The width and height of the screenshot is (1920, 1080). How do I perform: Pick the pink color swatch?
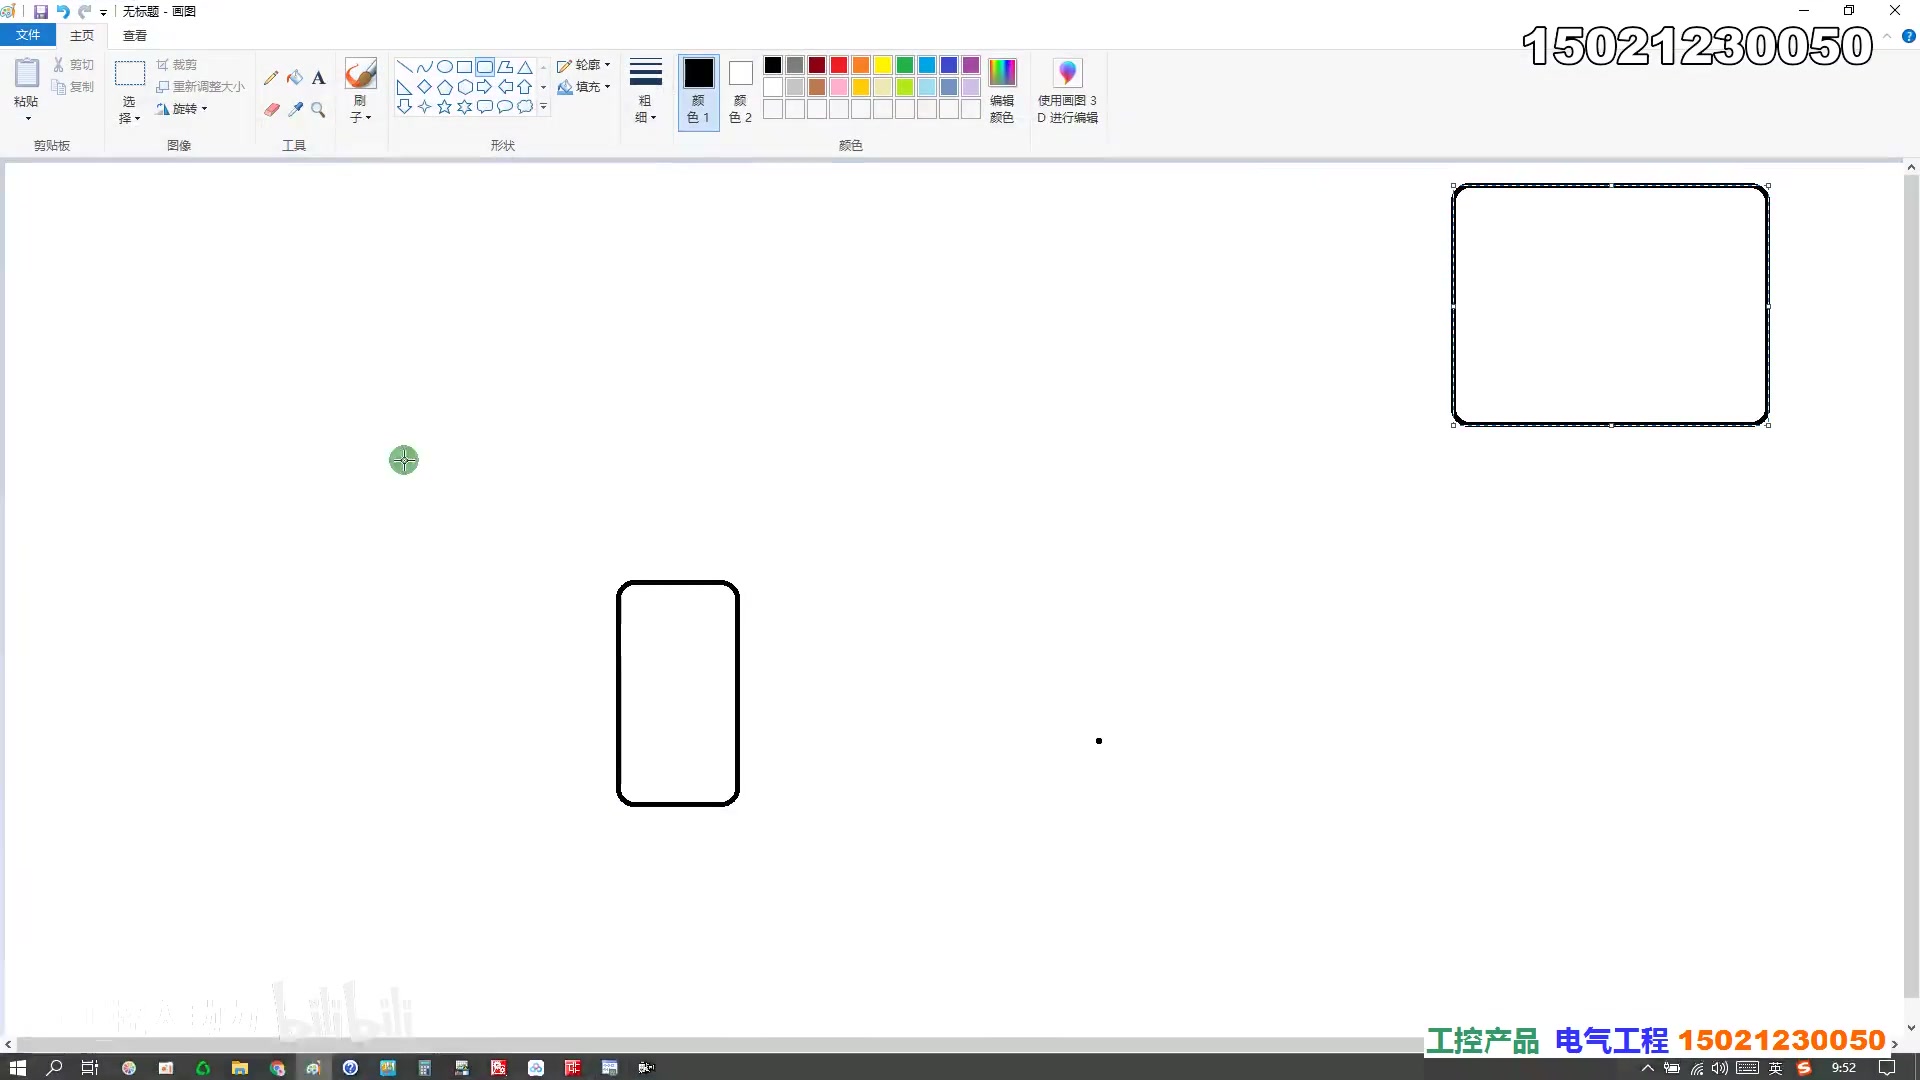tap(839, 87)
